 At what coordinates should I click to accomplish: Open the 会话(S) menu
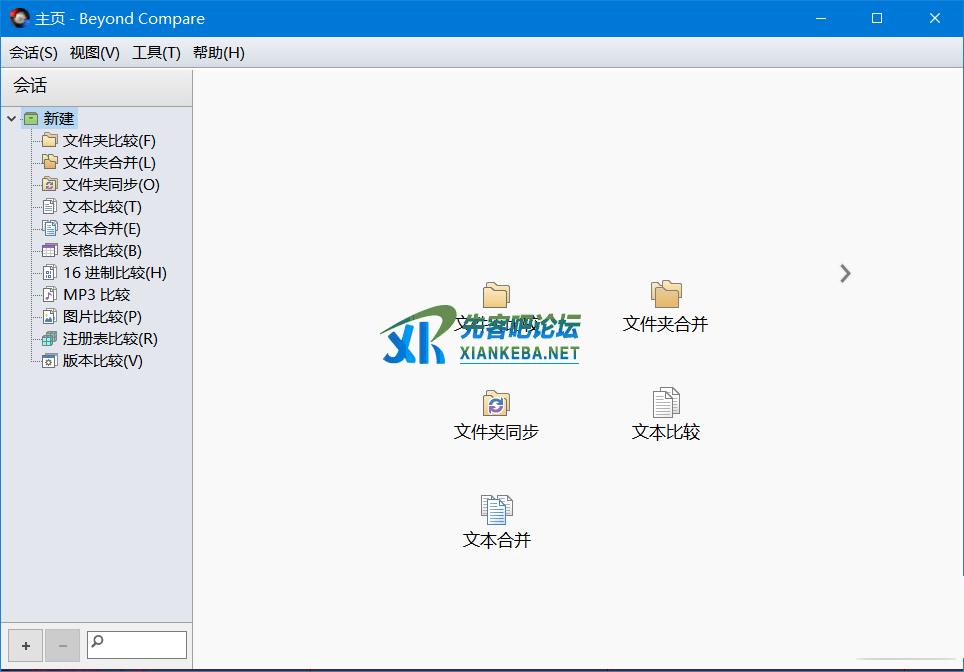pos(33,53)
